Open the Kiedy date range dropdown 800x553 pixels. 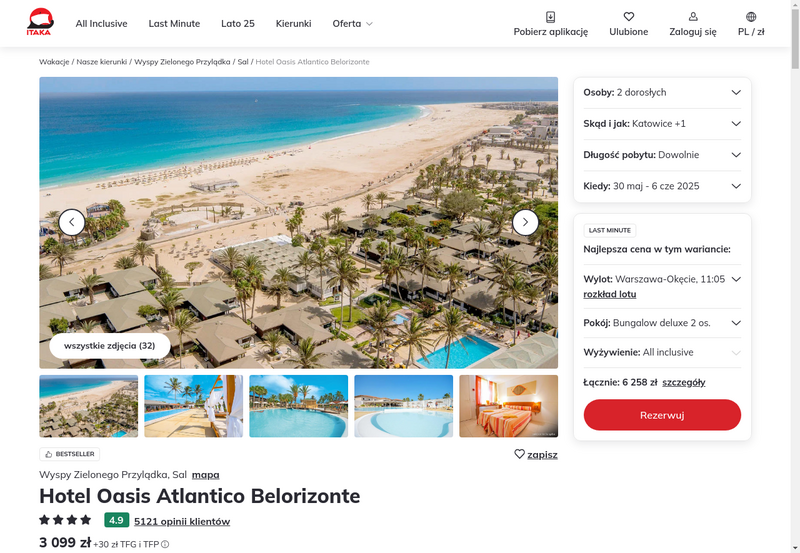662,186
